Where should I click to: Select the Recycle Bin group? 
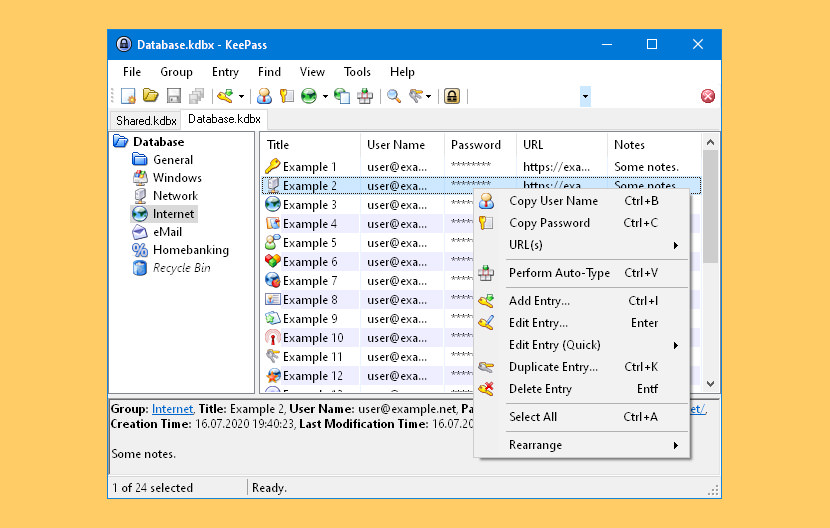[x=182, y=268]
